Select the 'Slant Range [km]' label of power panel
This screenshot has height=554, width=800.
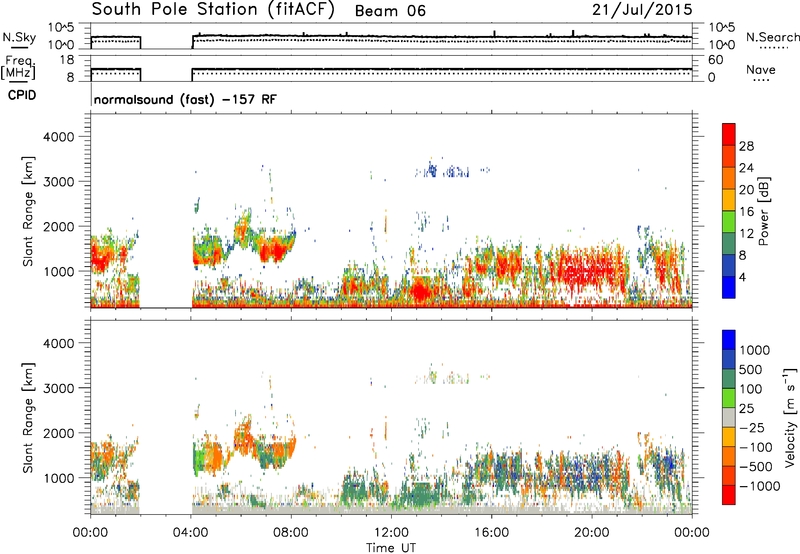(x=28, y=211)
